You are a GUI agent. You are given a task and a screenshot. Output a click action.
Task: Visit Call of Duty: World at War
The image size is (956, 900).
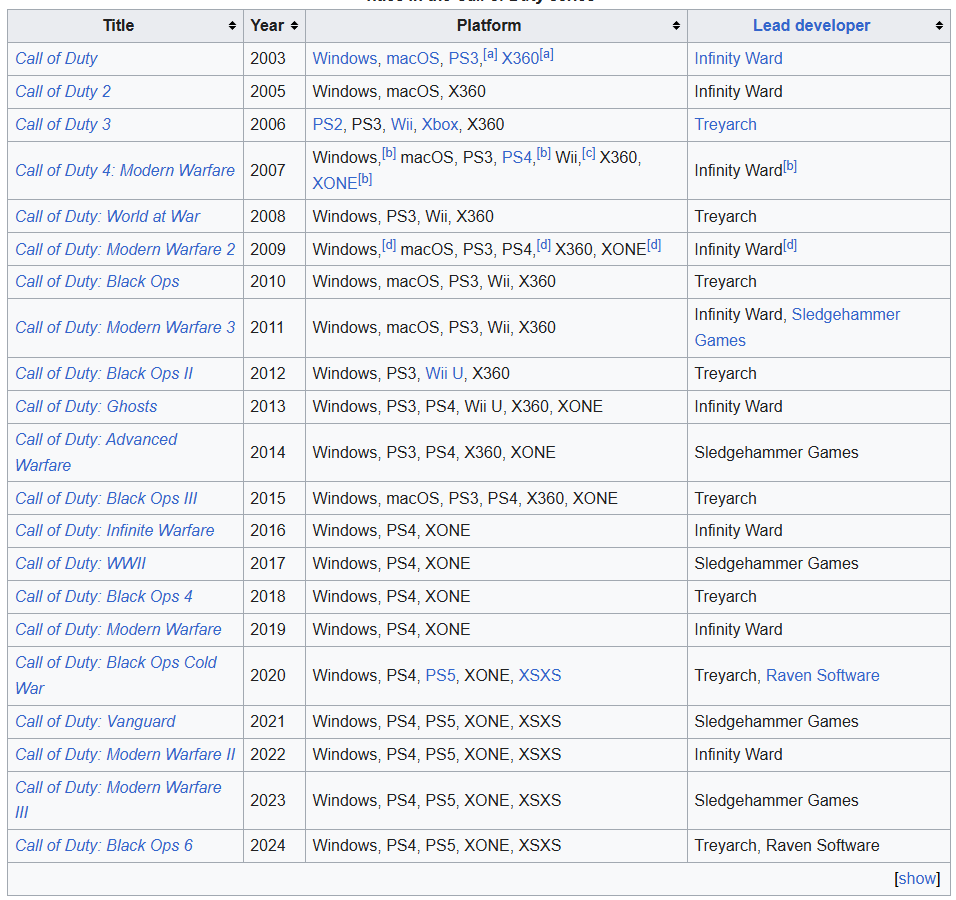click(107, 216)
